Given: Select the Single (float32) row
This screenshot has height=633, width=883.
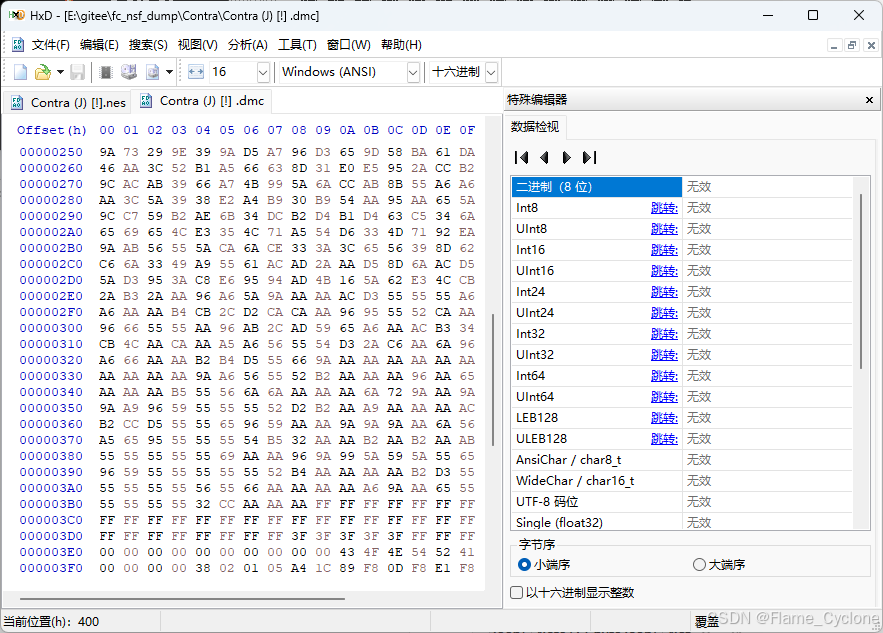Looking at the screenshot, I should [682, 523].
